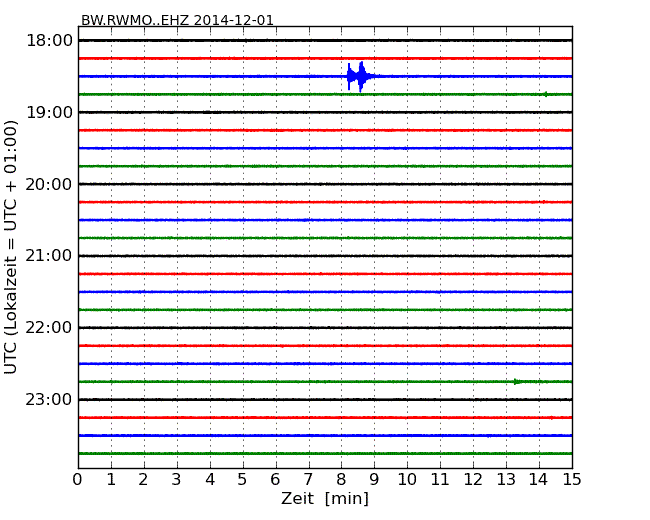The width and height of the screenshot is (650, 520).
Task: Click x-axis tick label "11"
Action: (440, 480)
